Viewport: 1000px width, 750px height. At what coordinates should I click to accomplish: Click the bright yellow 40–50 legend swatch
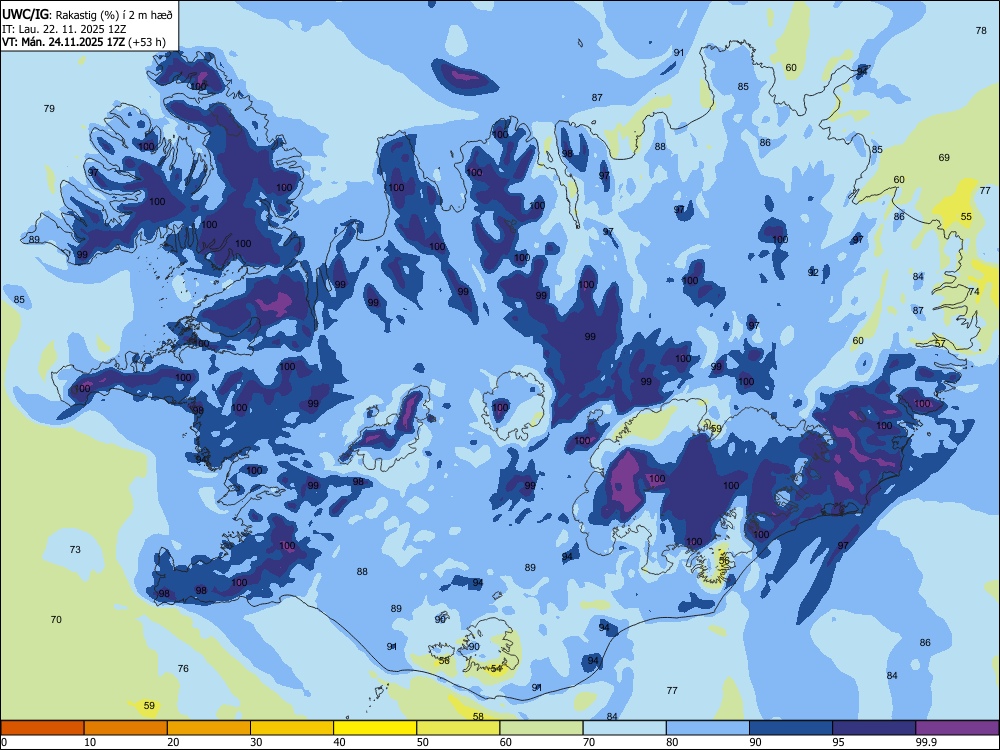pyautogui.click(x=375, y=728)
